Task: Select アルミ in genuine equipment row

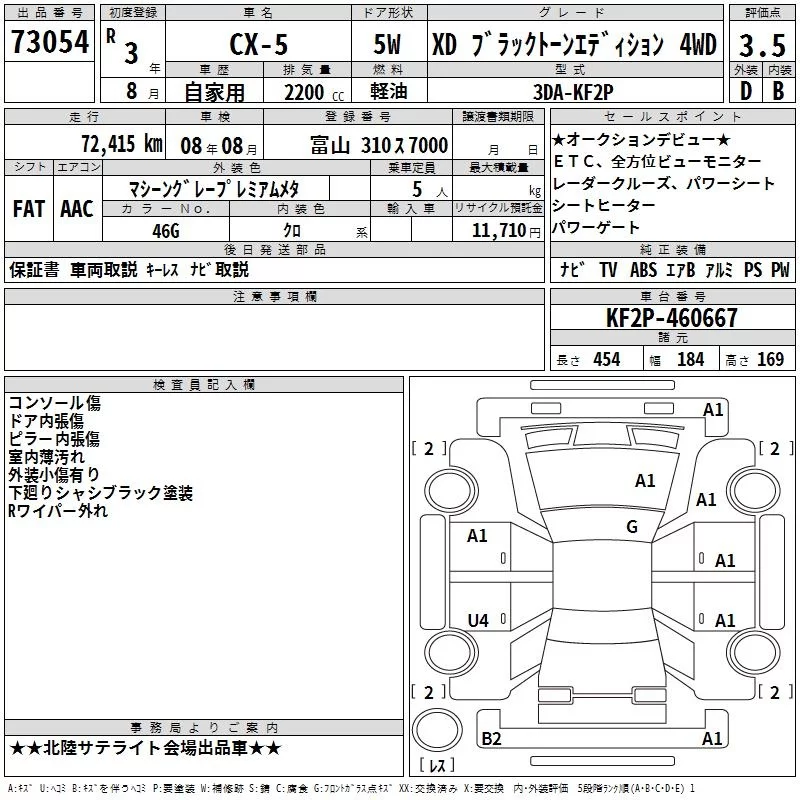Action: pyautogui.click(x=719, y=270)
